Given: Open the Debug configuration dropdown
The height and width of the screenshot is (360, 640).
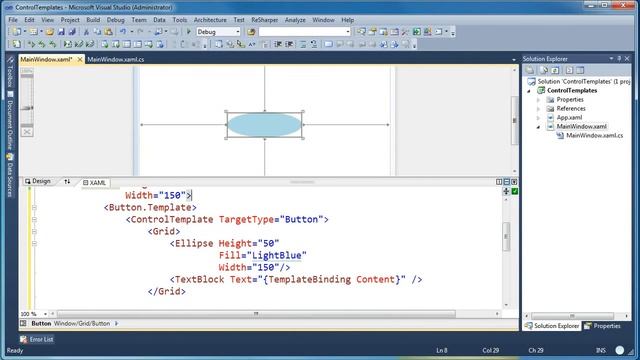Looking at the screenshot, I should click(x=238, y=31).
